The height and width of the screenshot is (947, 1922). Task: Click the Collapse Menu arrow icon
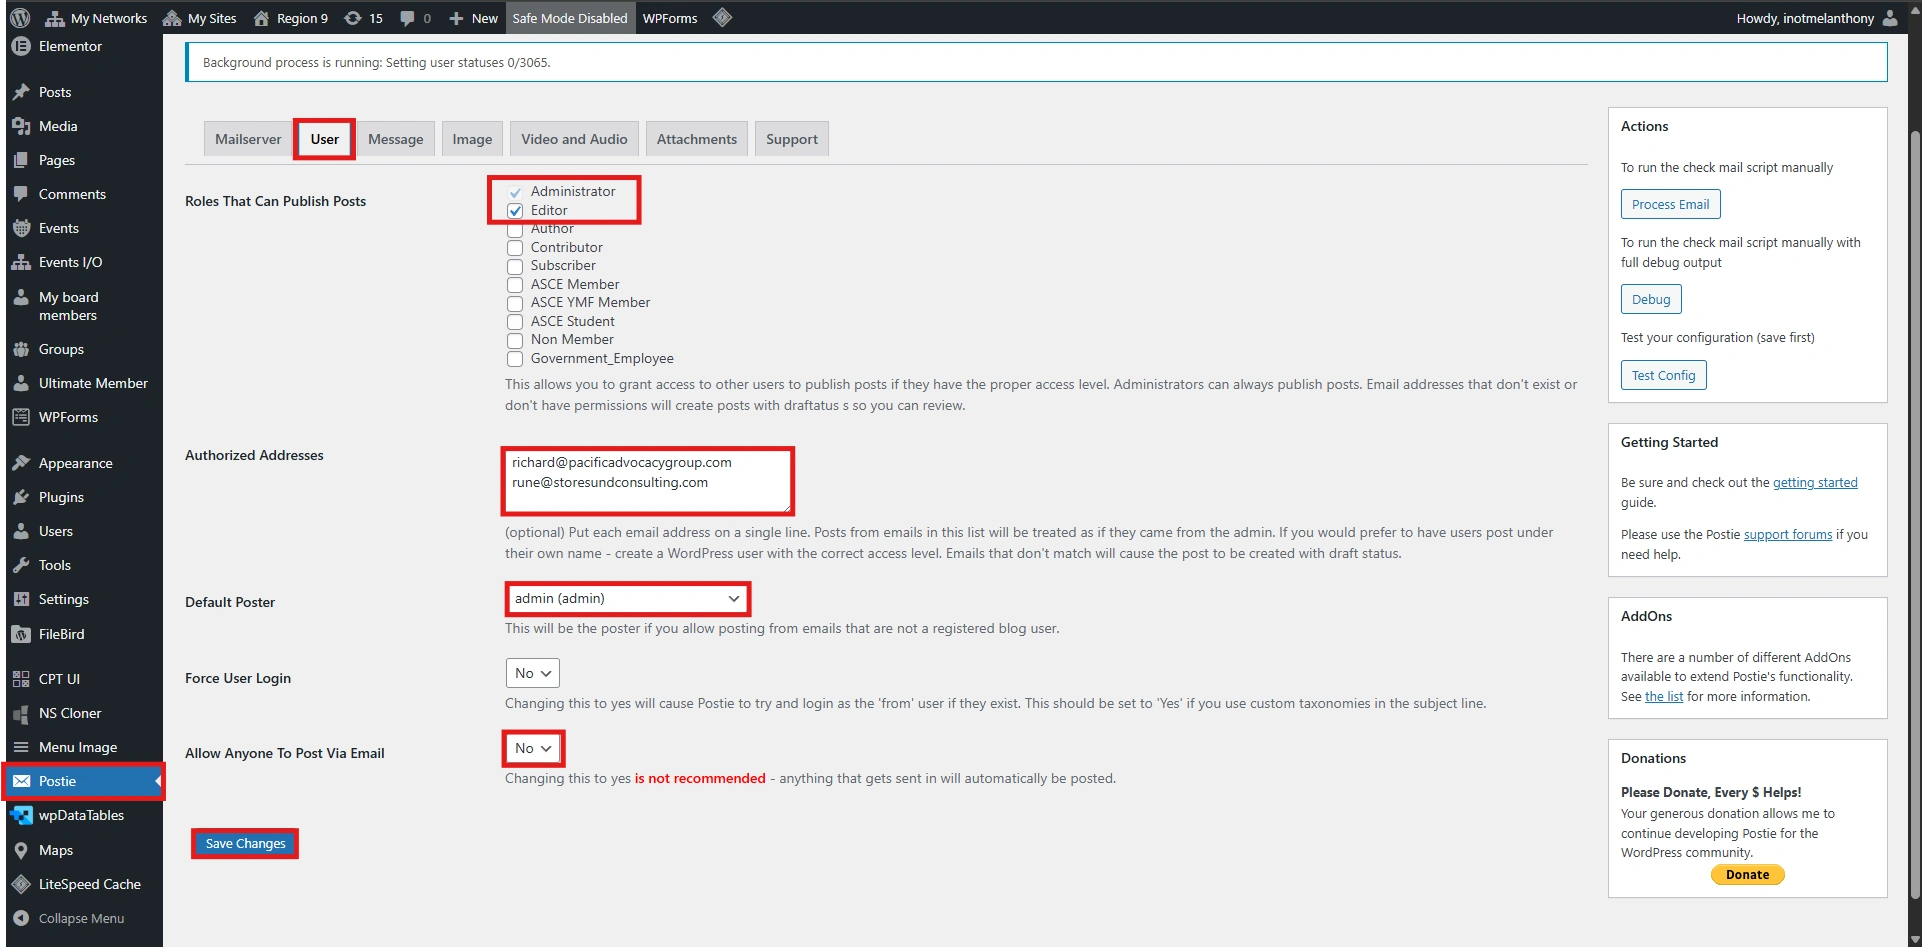21,918
